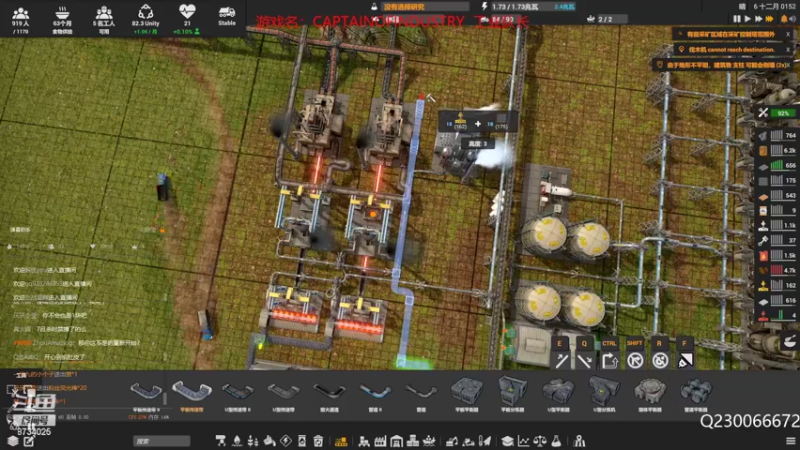
Task: Open the food supply months indicator
Action: [x=62, y=20]
